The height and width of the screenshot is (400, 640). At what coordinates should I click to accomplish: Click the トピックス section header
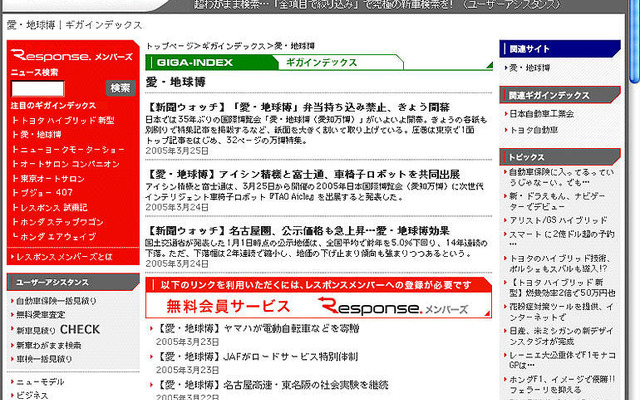[560, 157]
